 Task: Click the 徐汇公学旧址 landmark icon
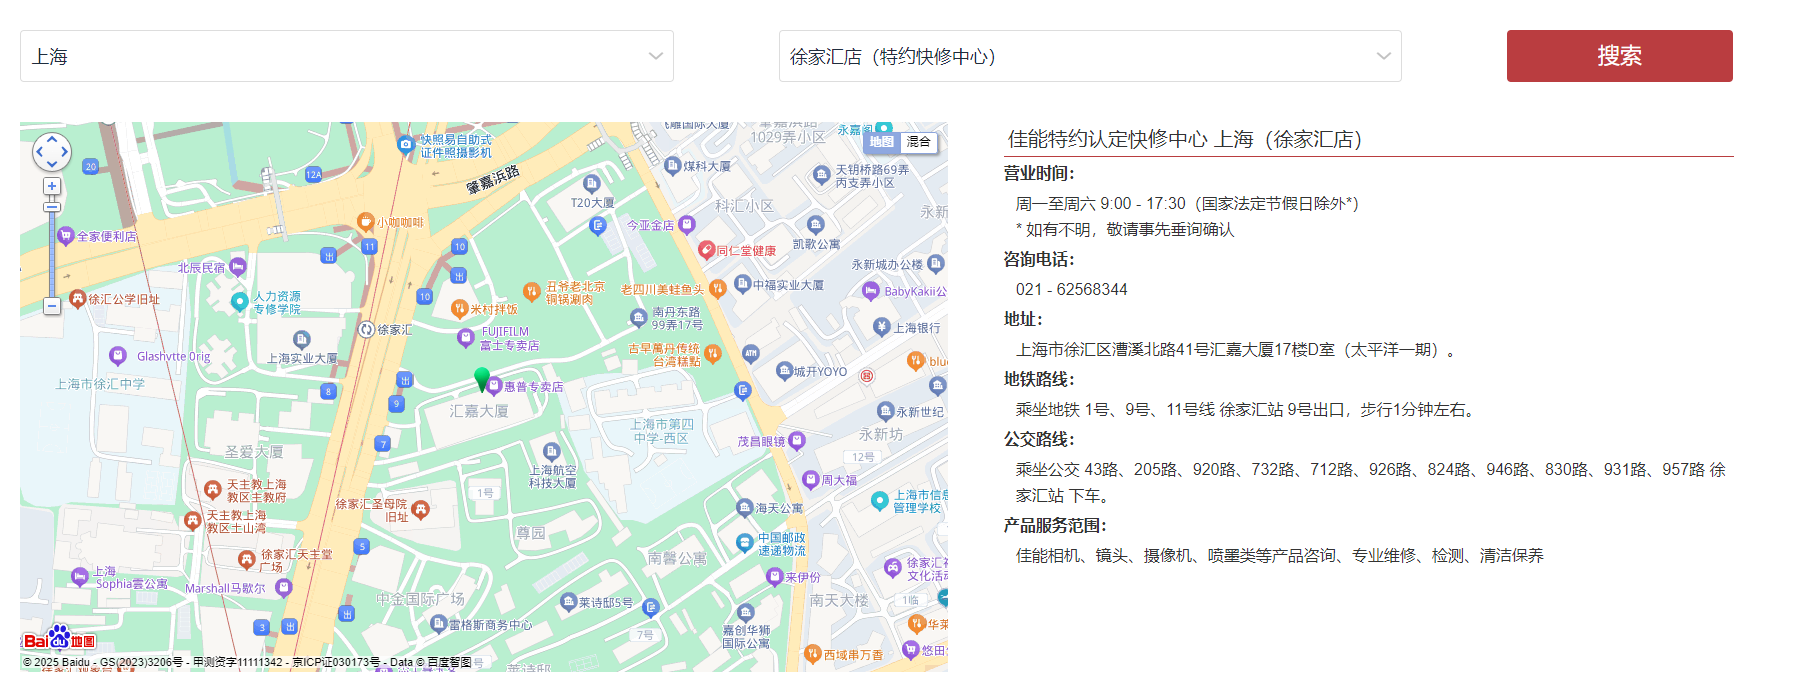pos(77,298)
